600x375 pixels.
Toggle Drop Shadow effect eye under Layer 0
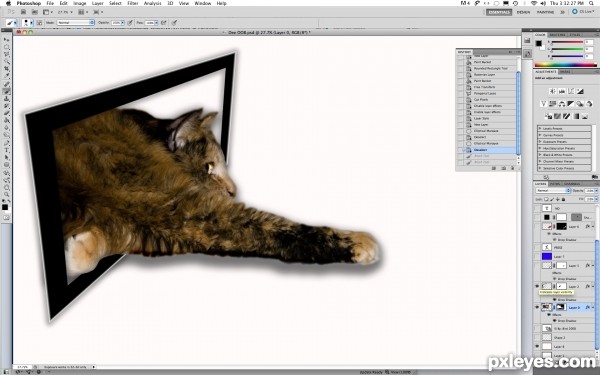(x=555, y=320)
